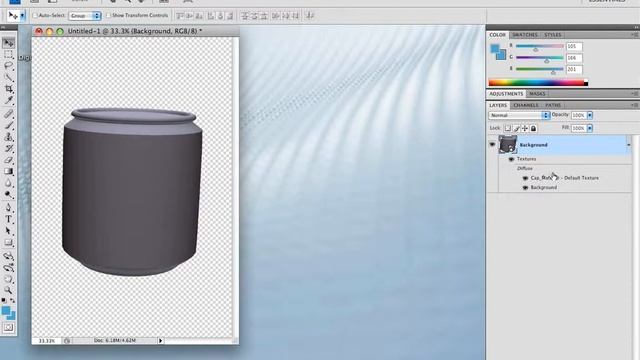Click the color spectrum ramp
This screenshot has height=360, width=640.
coord(538,83)
